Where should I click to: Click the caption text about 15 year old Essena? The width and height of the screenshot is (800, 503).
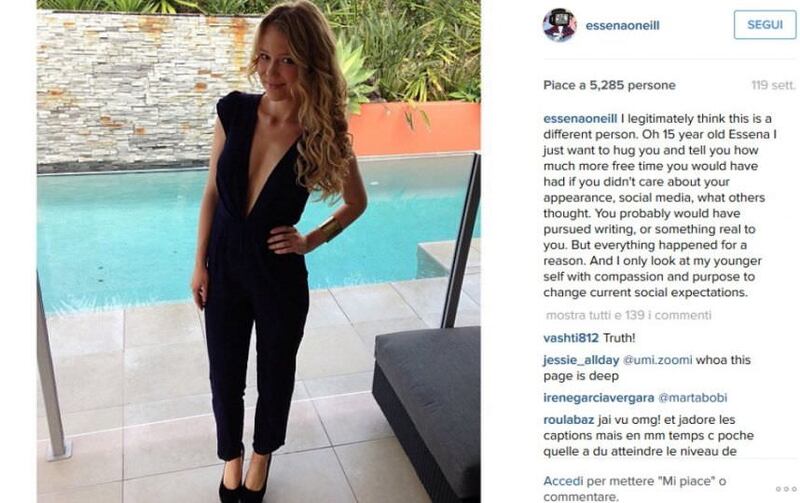click(x=660, y=206)
